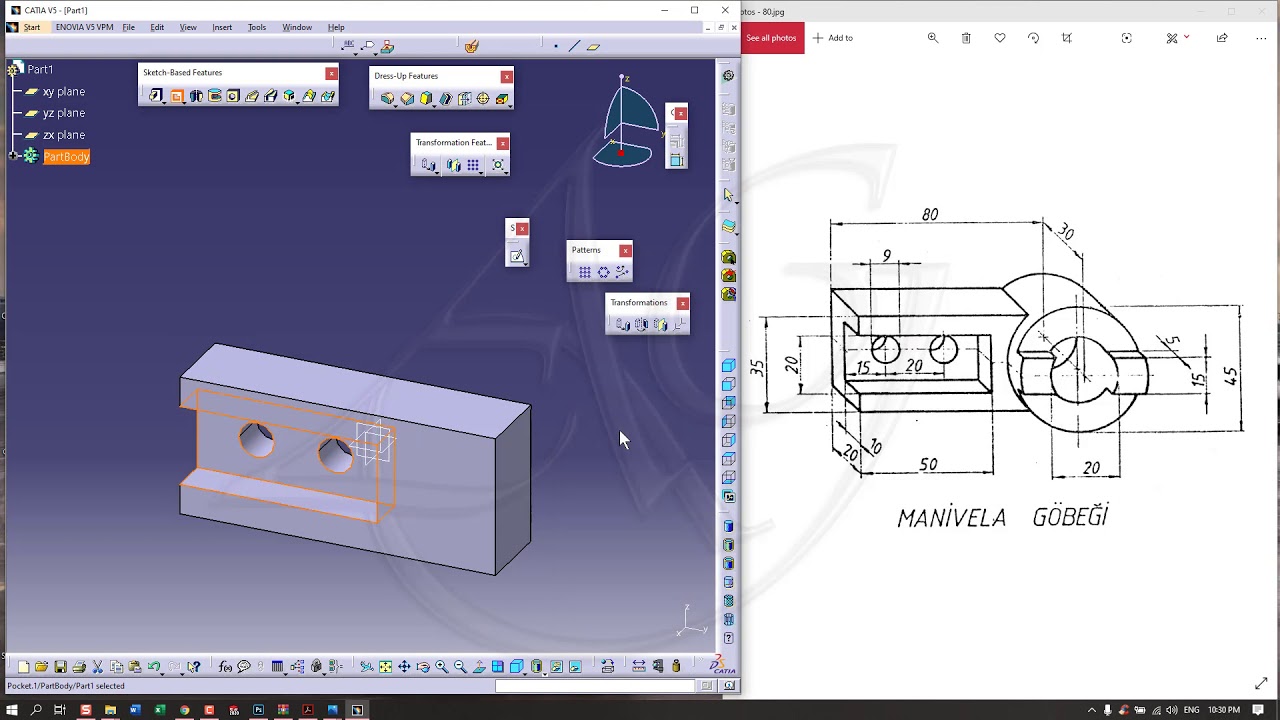Click Circular Pattern icon in Patterns toolbar
This screenshot has height=720, width=1280.
coord(603,272)
